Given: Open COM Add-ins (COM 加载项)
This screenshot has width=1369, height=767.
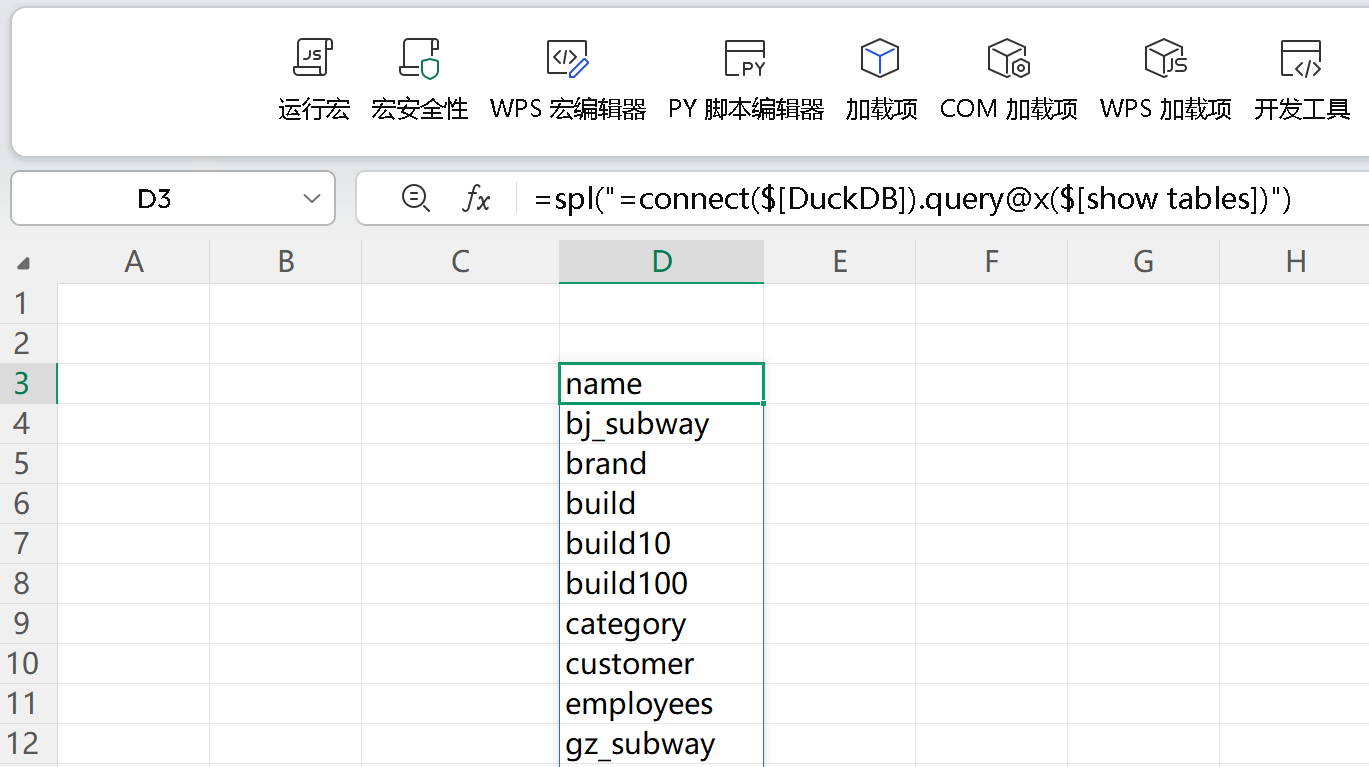Looking at the screenshot, I should (x=1008, y=60).
